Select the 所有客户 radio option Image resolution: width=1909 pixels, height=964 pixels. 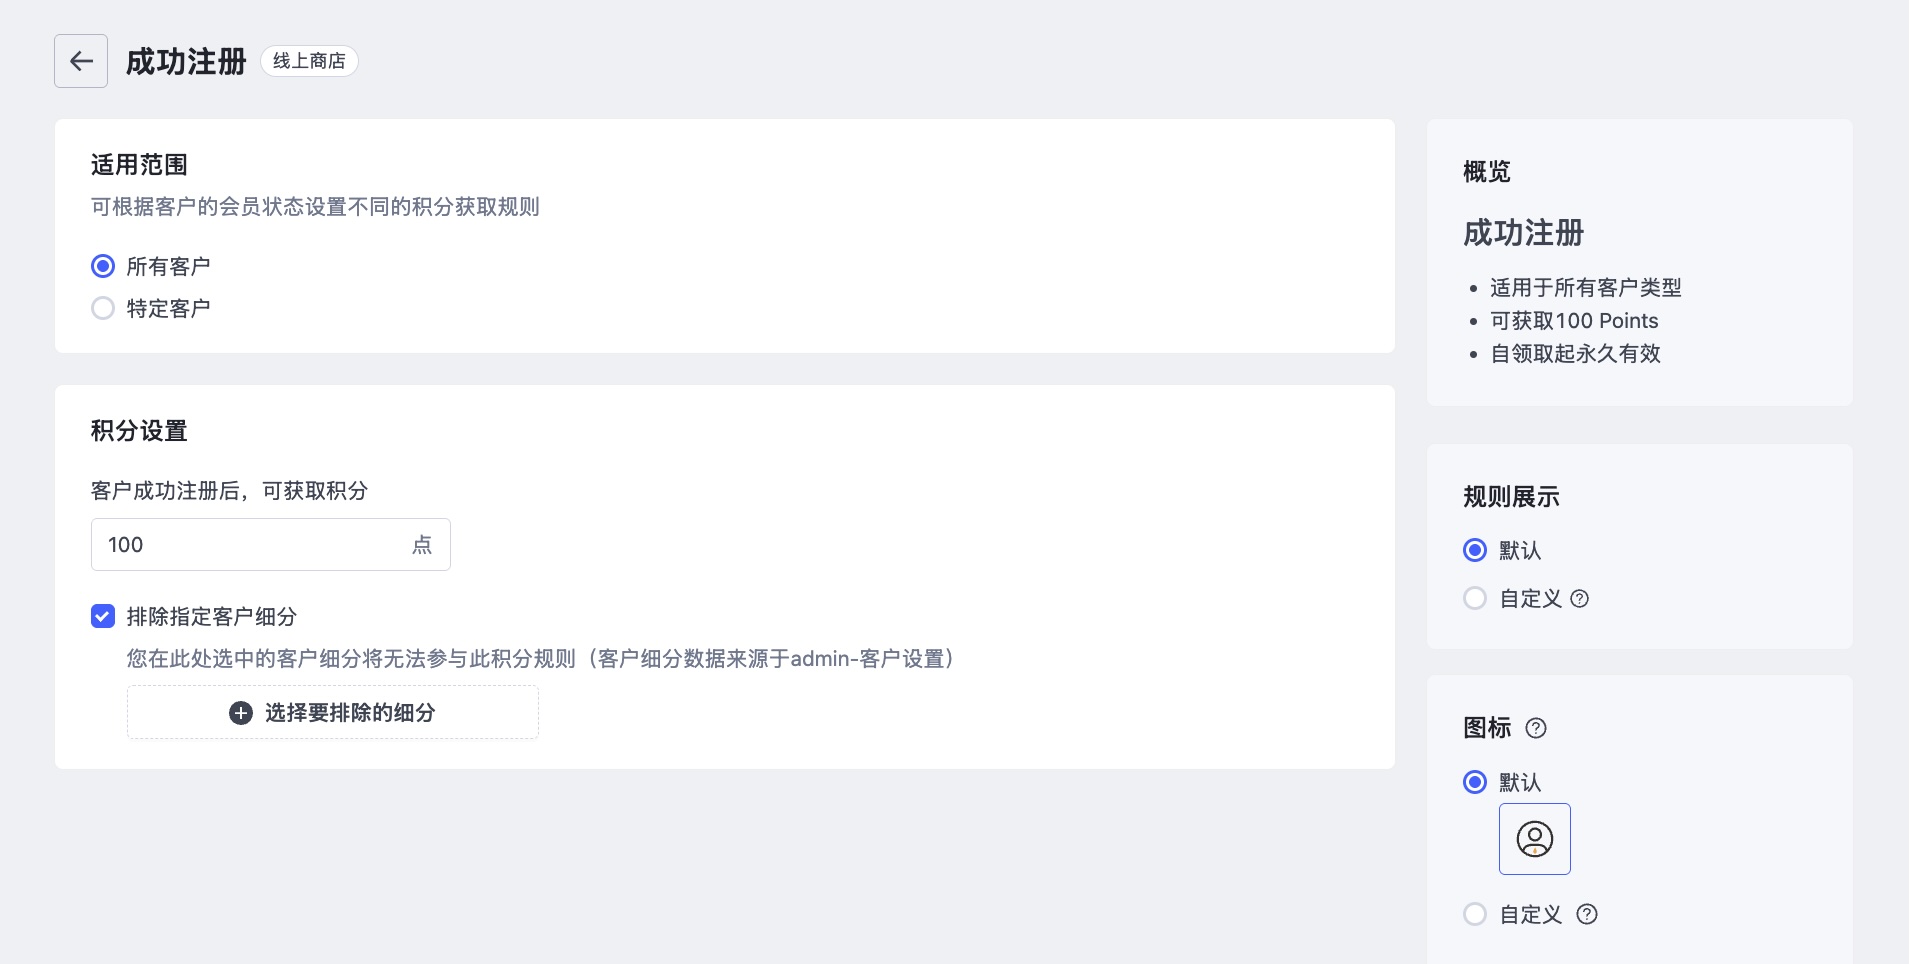103,266
